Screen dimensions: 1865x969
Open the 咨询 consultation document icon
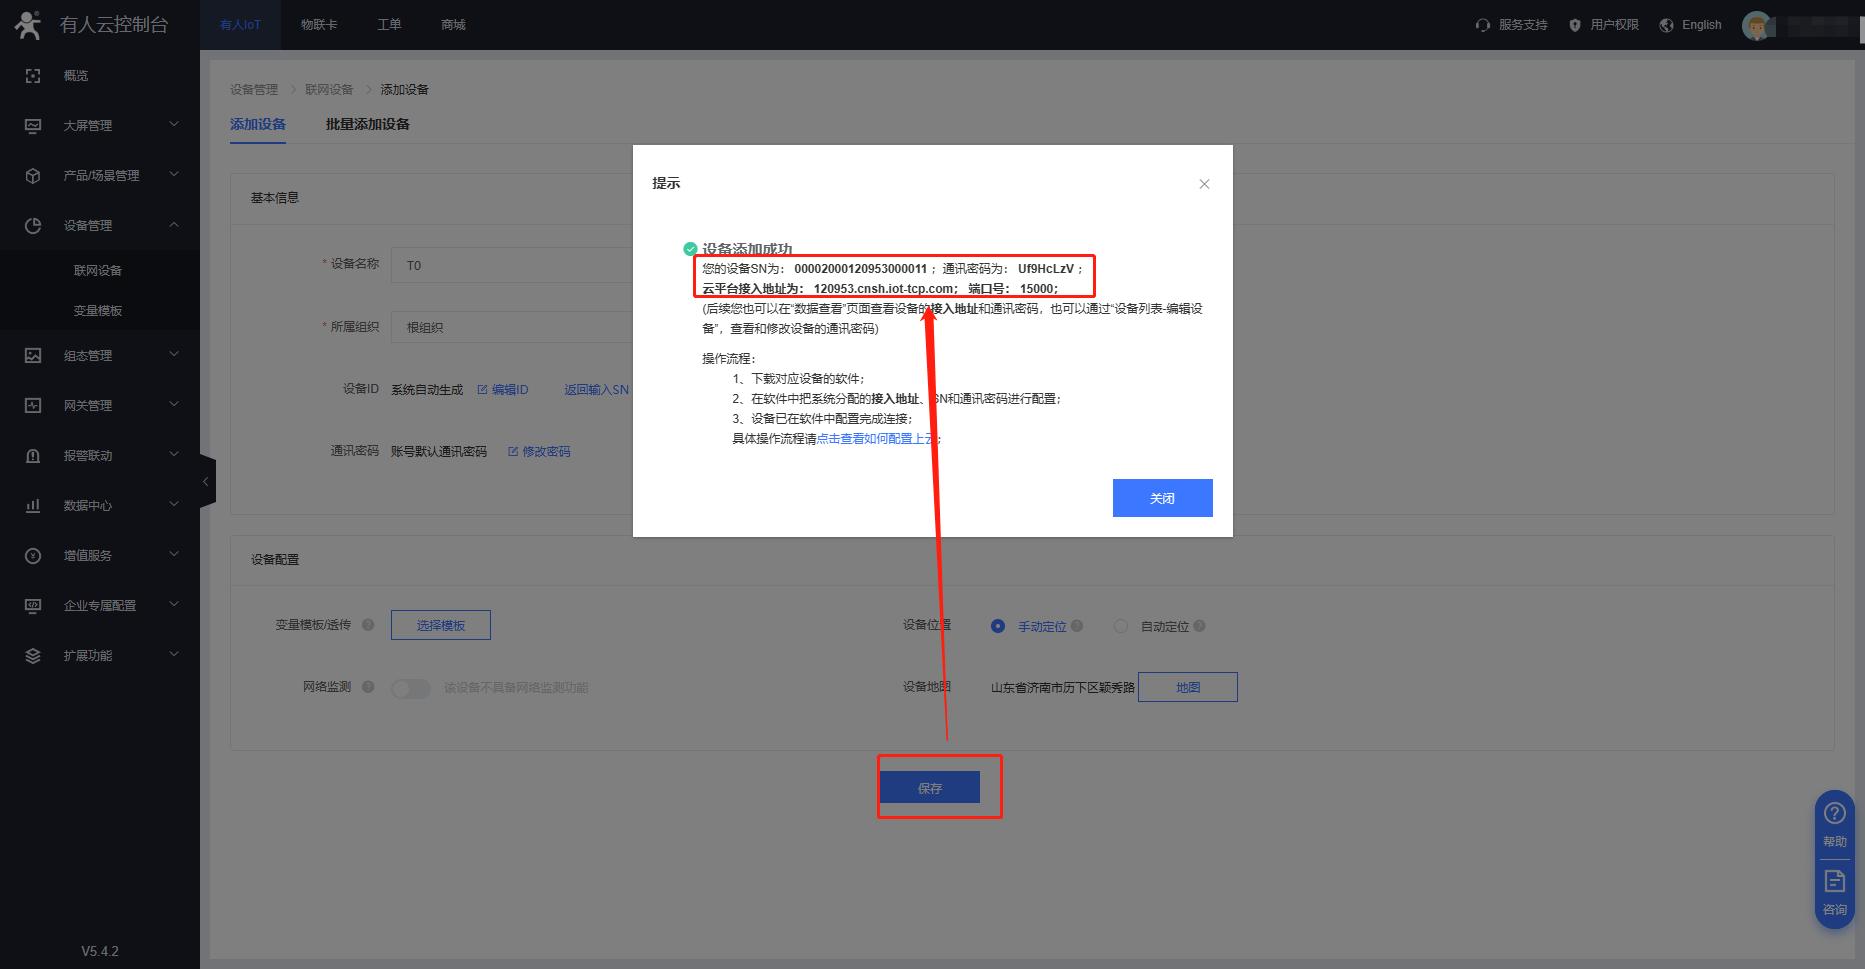pos(1834,881)
